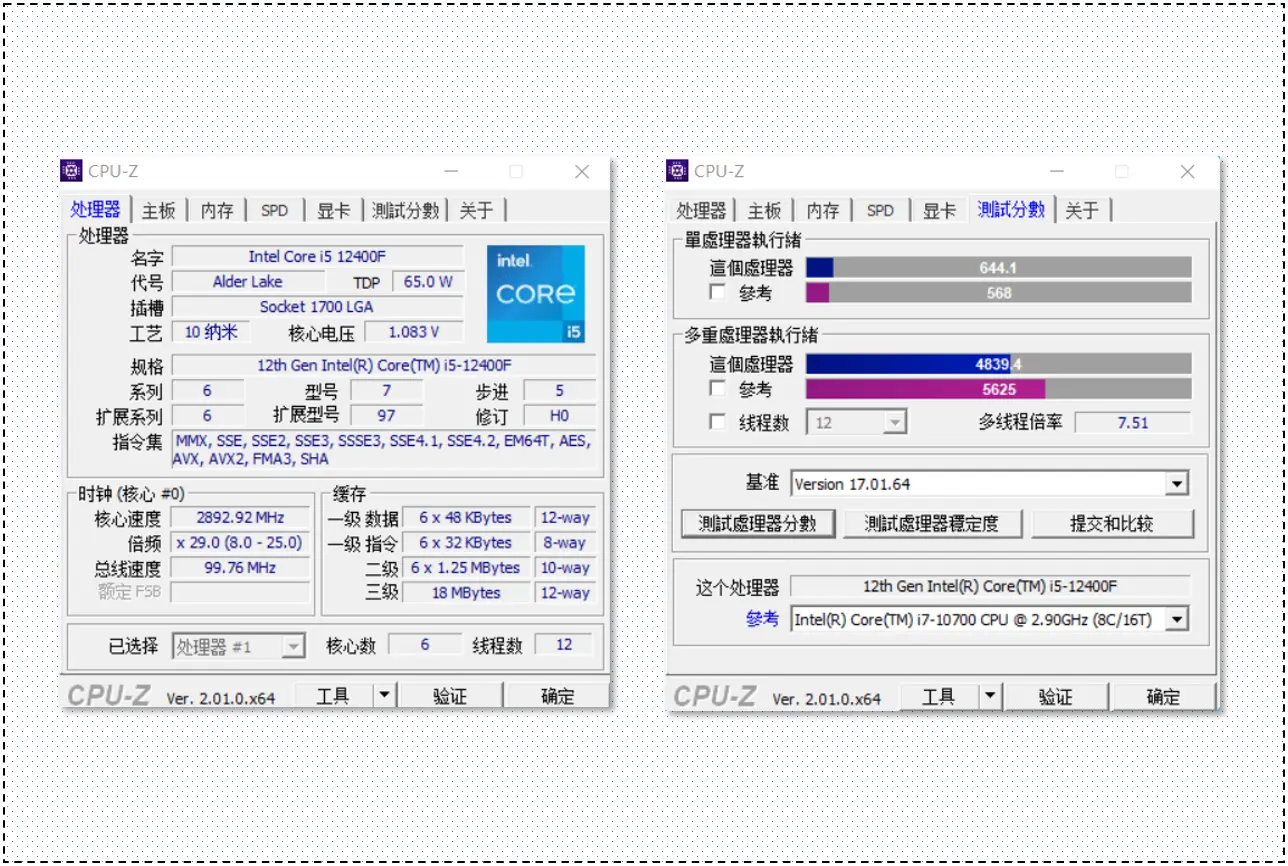Tick the 线程数 checkbox

[x=717, y=422]
